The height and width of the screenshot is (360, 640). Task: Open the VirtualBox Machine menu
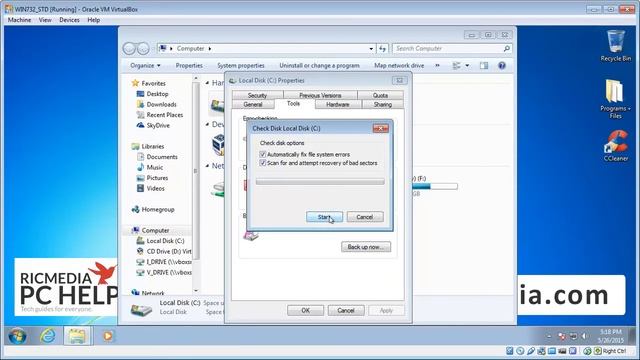click(x=19, y=20)
